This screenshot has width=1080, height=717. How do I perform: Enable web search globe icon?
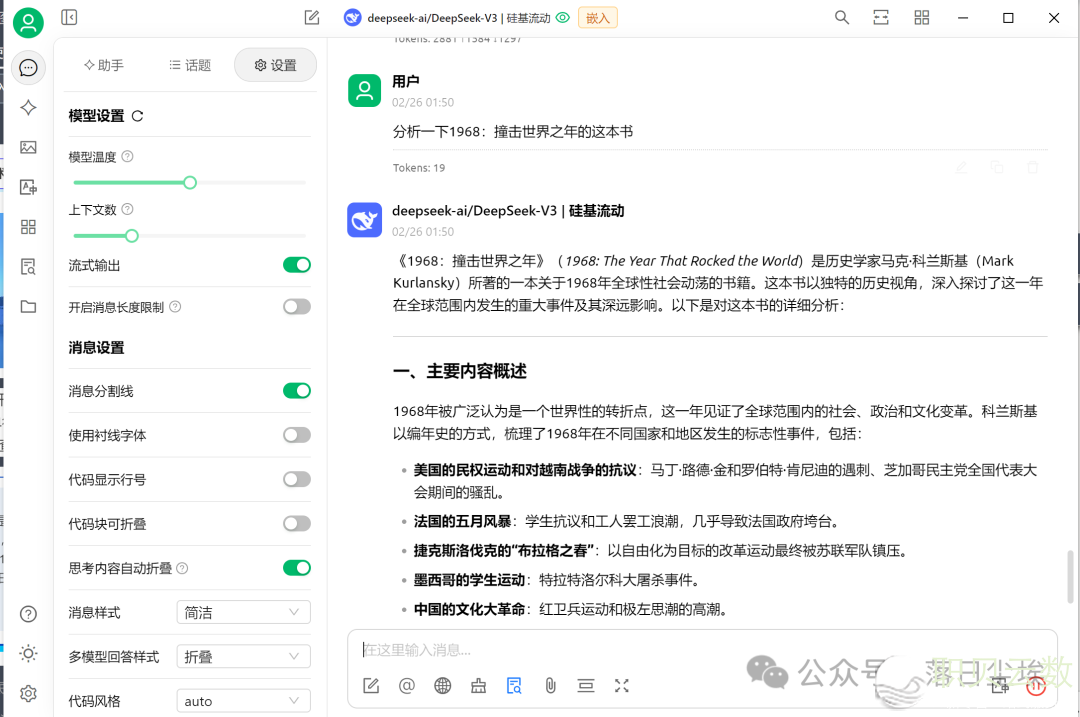(443, 685)
